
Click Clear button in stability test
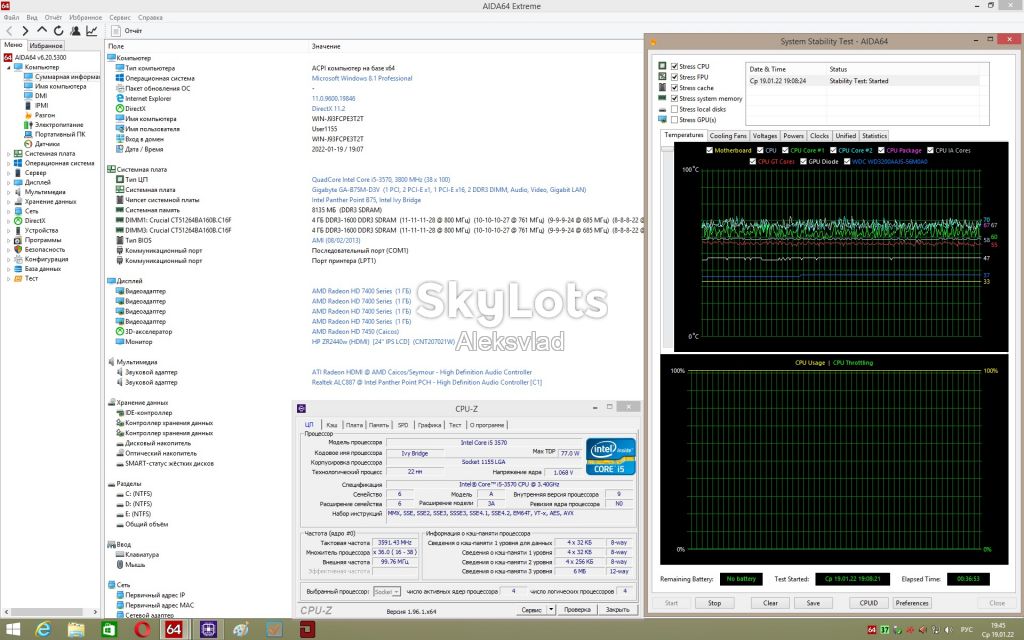(771, 603)
